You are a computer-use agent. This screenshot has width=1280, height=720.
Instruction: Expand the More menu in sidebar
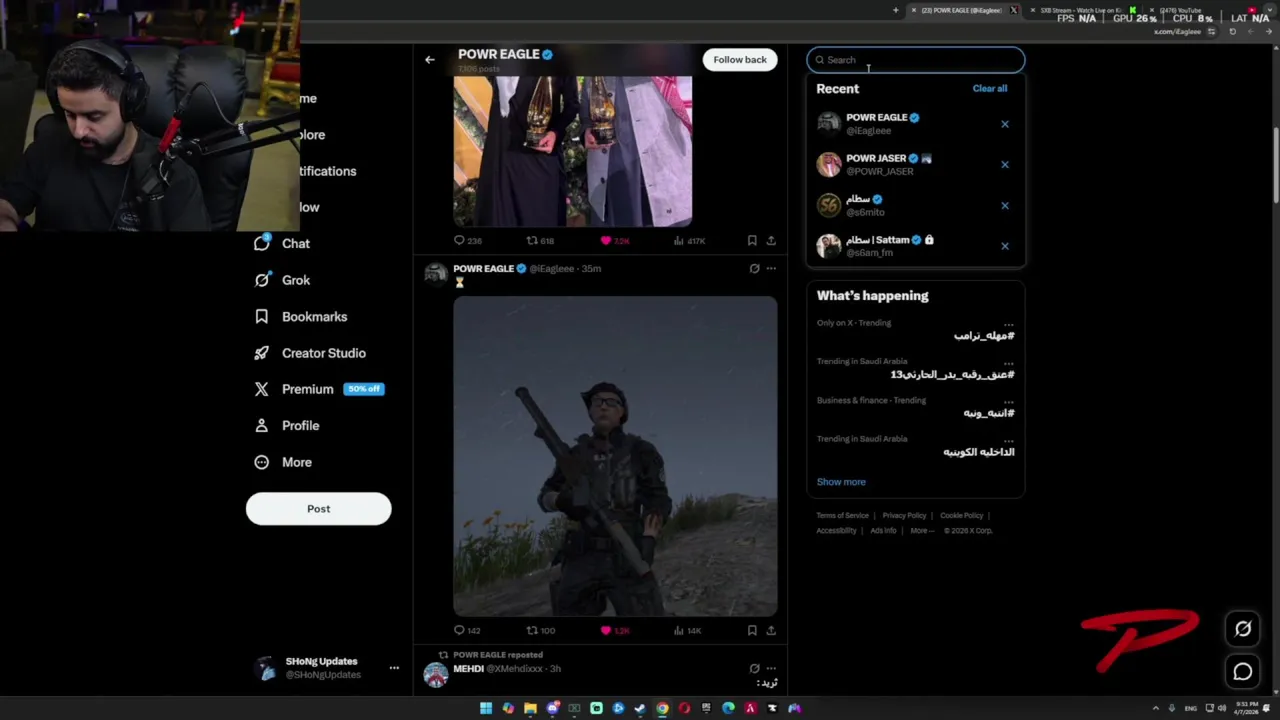pyautogui.click(x=282, y=462)
